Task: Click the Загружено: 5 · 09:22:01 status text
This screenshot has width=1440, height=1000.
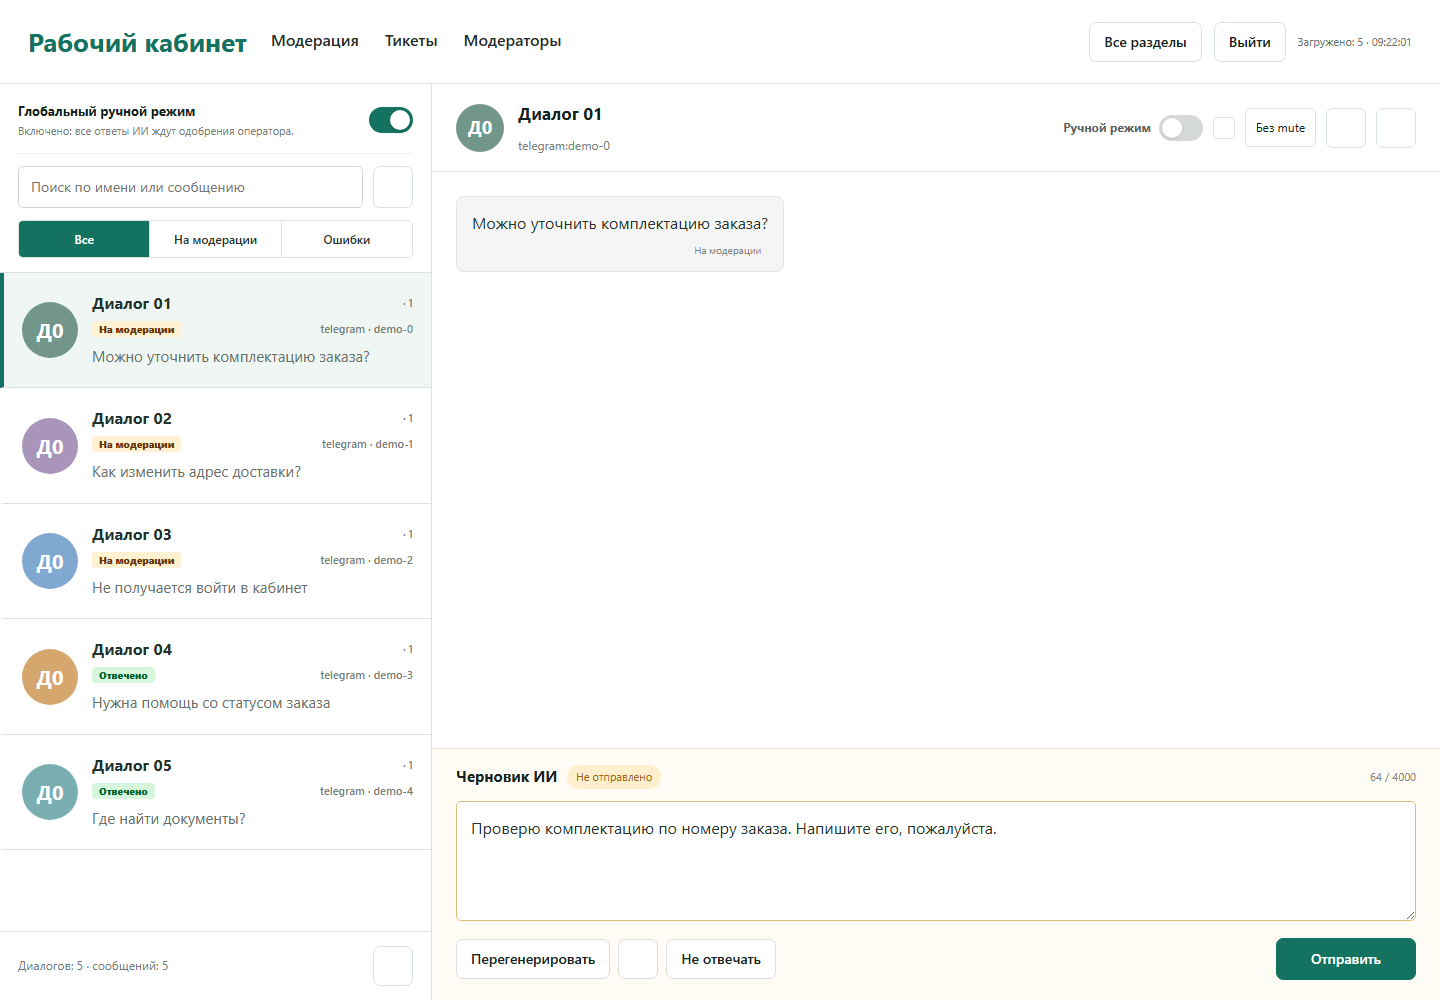Action: click(1354, 42)
